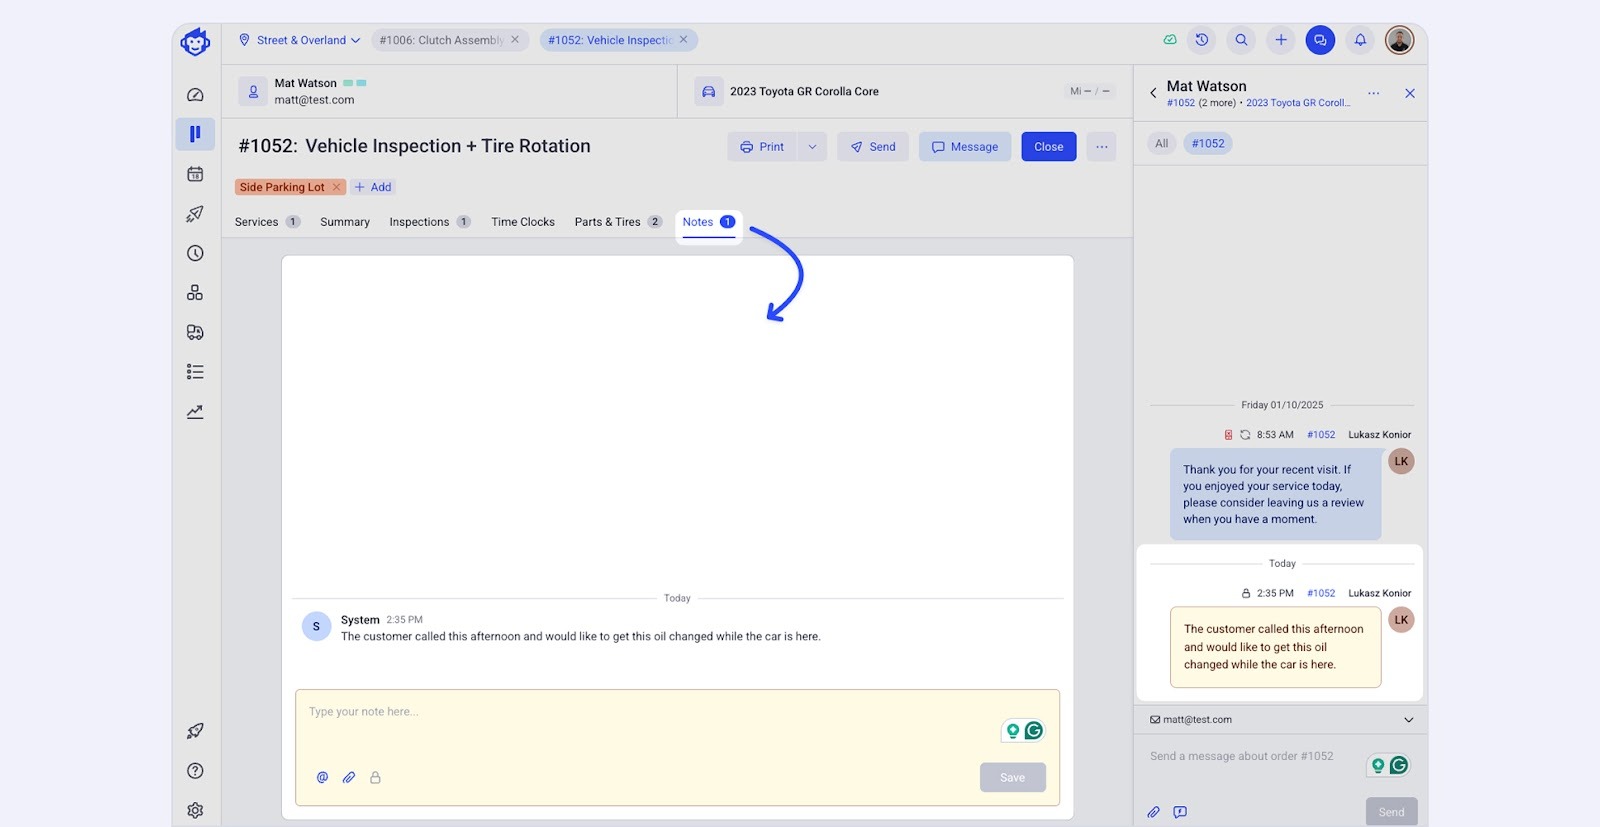Click the Print button
Image resolution: width=1600 pixels, height=827 pixels.
coord(762,147)
